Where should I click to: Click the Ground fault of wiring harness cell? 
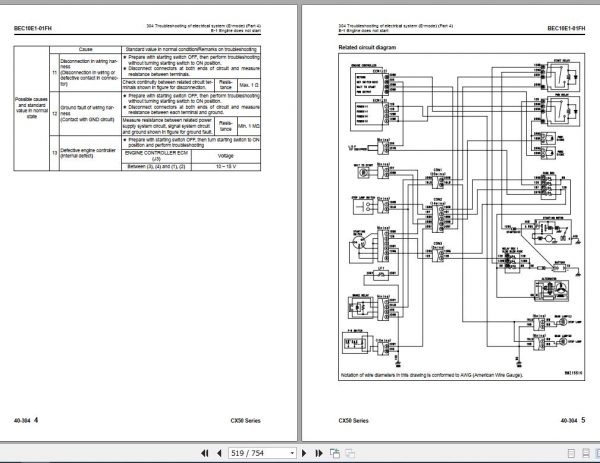(90, 114)
